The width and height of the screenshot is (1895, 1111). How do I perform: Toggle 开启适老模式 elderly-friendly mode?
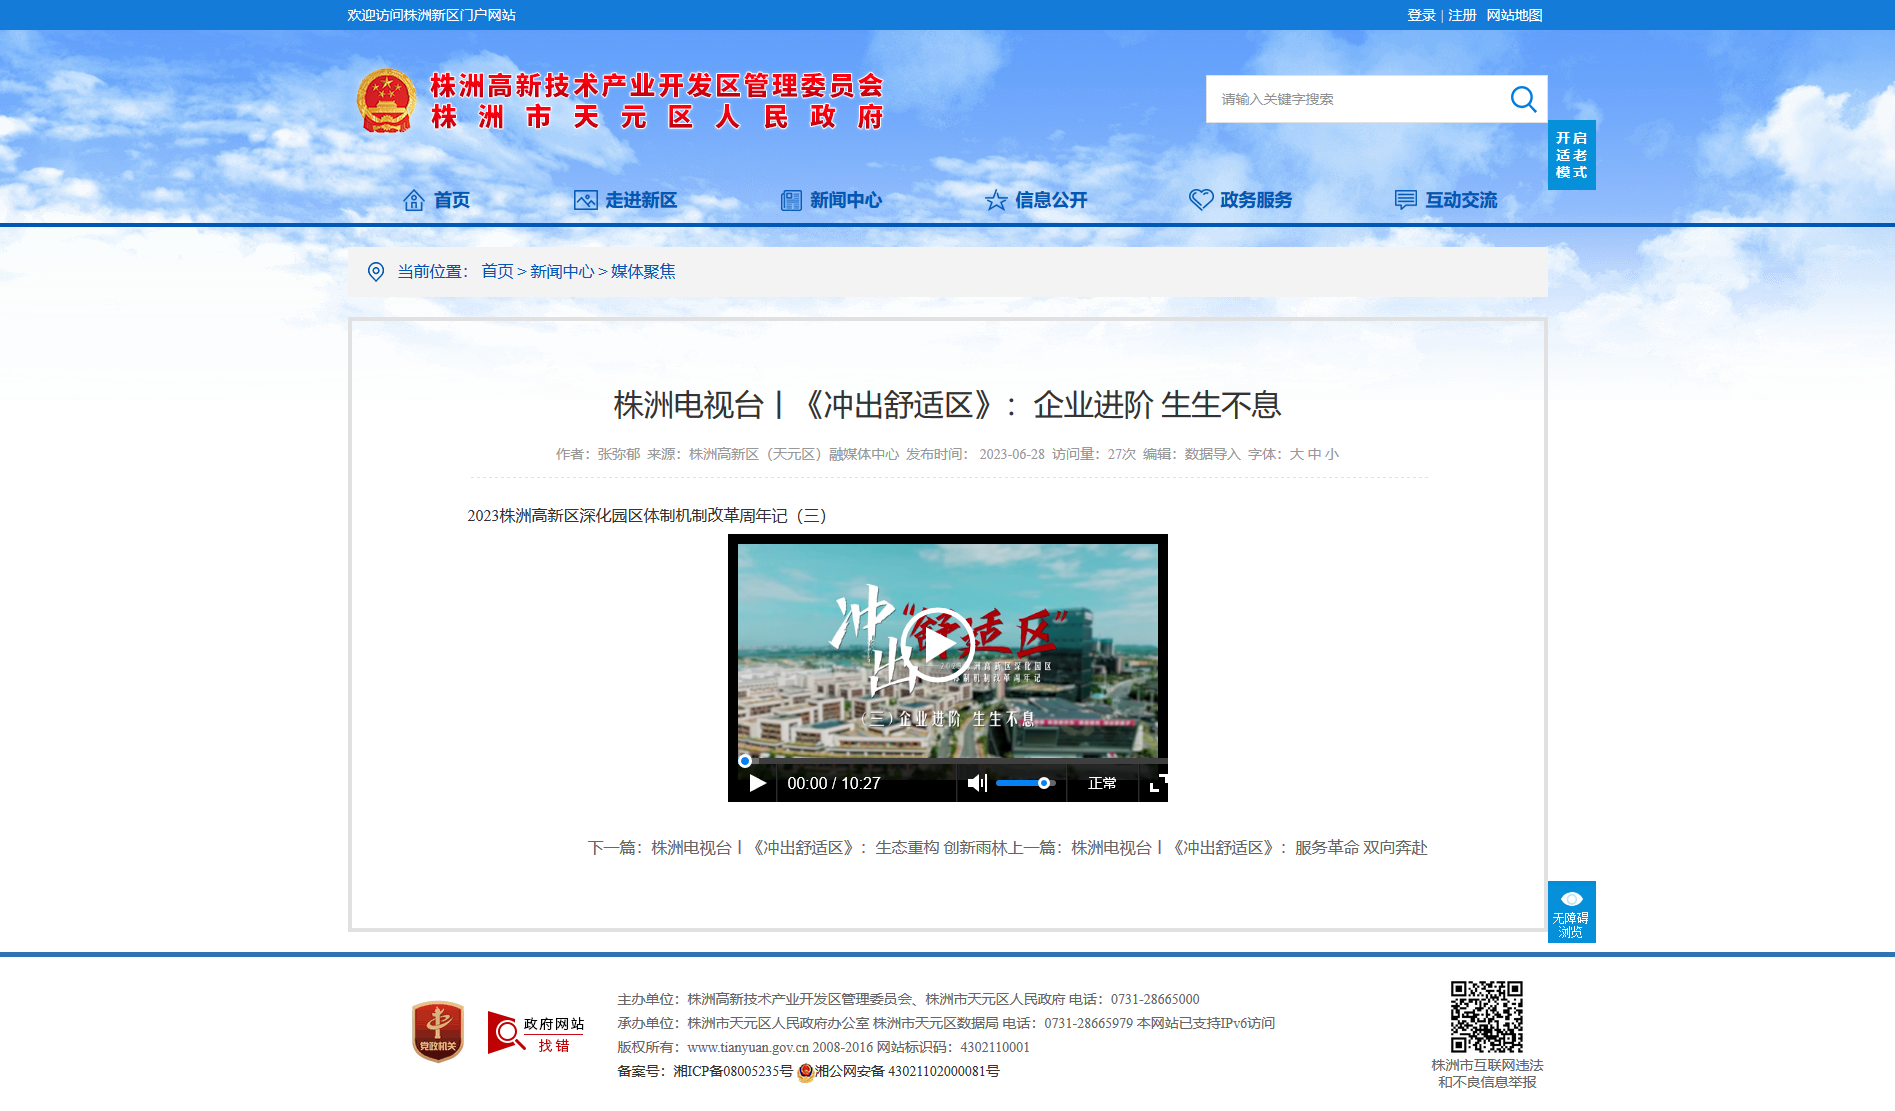point(1571,155)
